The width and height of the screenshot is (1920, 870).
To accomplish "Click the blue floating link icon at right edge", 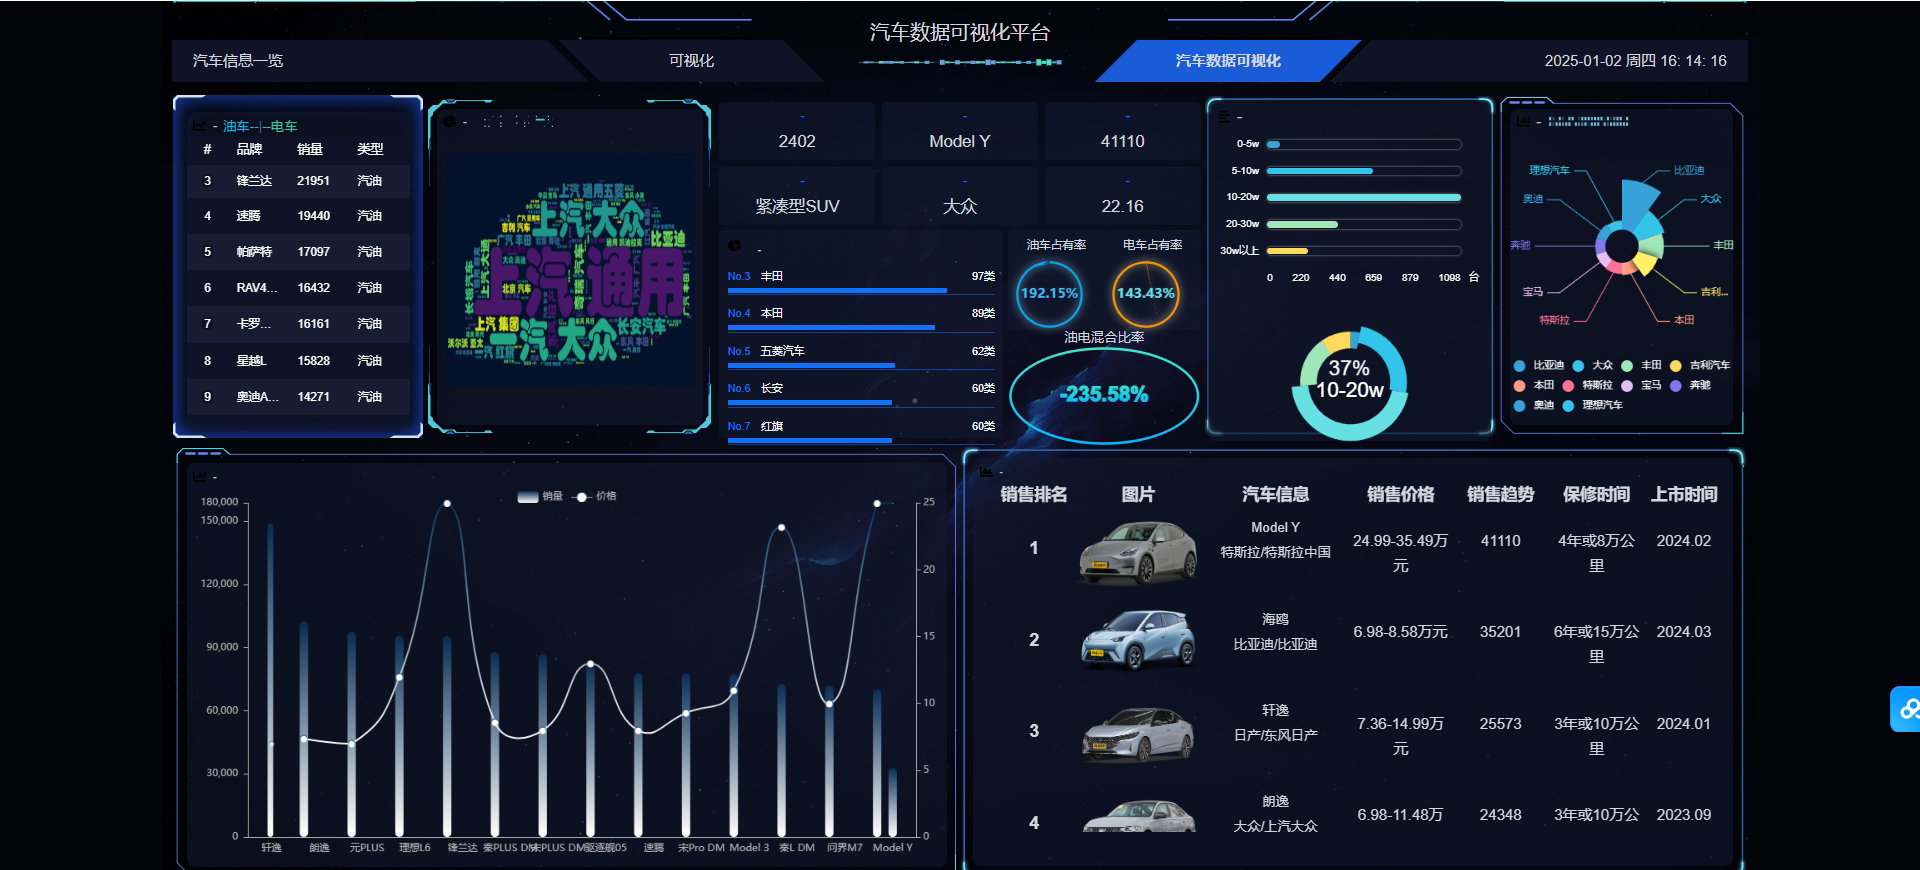I will [1906, 709].
